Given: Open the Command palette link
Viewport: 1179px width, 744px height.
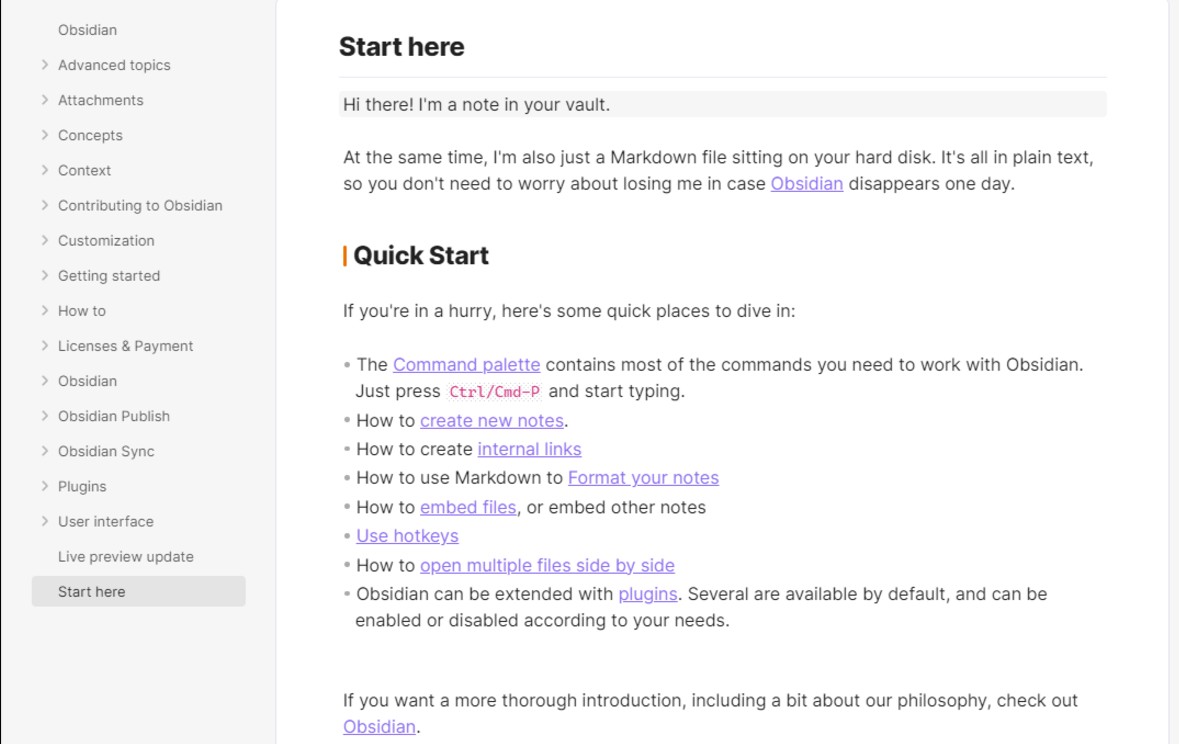Looking at the screenshot, I should click(466, 364).
